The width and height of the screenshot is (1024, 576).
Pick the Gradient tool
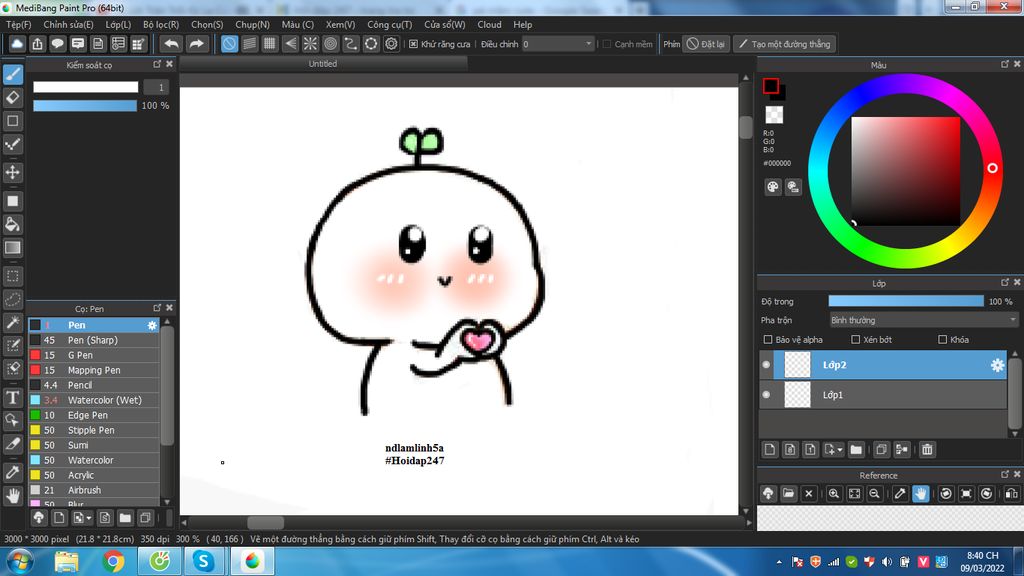tap(13, 248)
